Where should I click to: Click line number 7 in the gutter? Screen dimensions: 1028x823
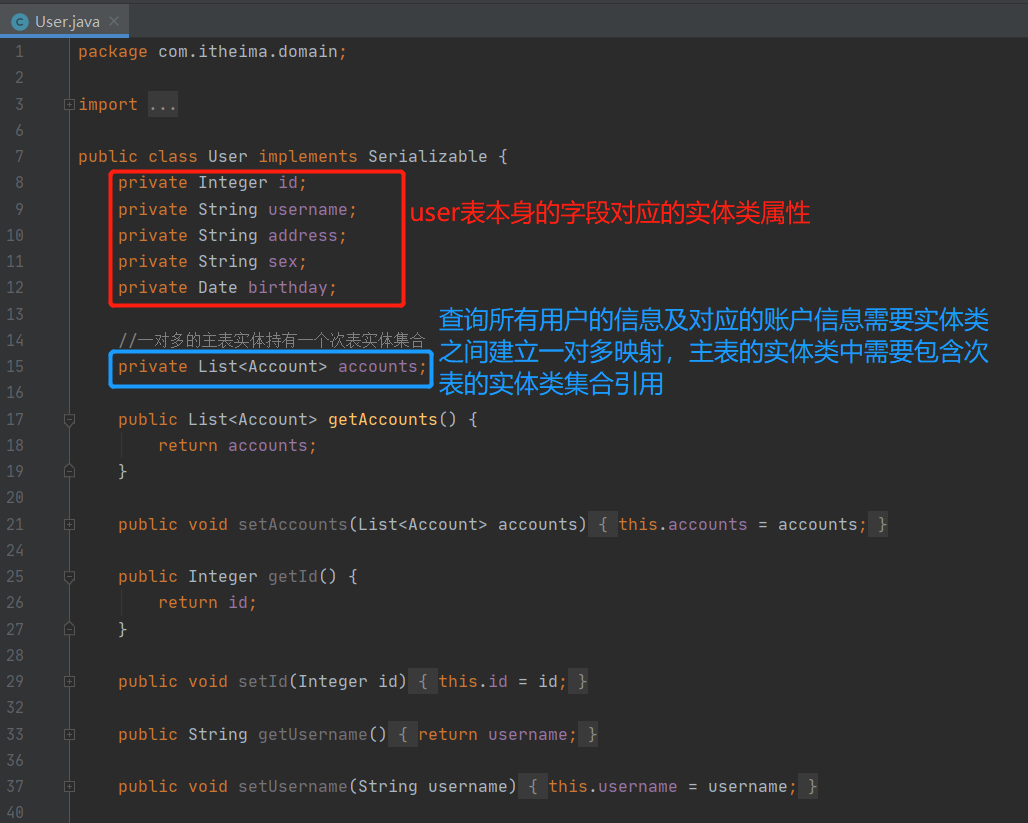[x=19, y=157]
